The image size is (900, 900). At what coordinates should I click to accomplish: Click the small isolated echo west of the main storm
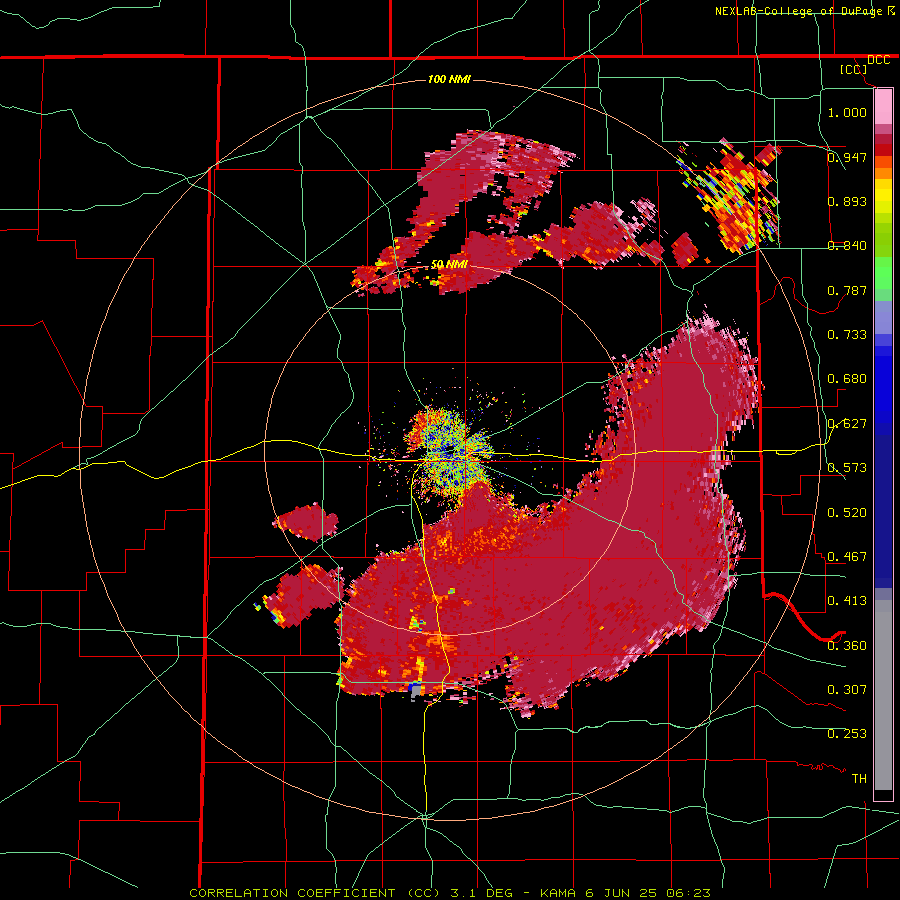[305, 522]
